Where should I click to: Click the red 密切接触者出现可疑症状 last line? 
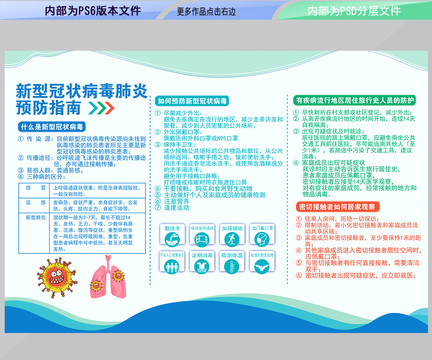click(356, 275)
